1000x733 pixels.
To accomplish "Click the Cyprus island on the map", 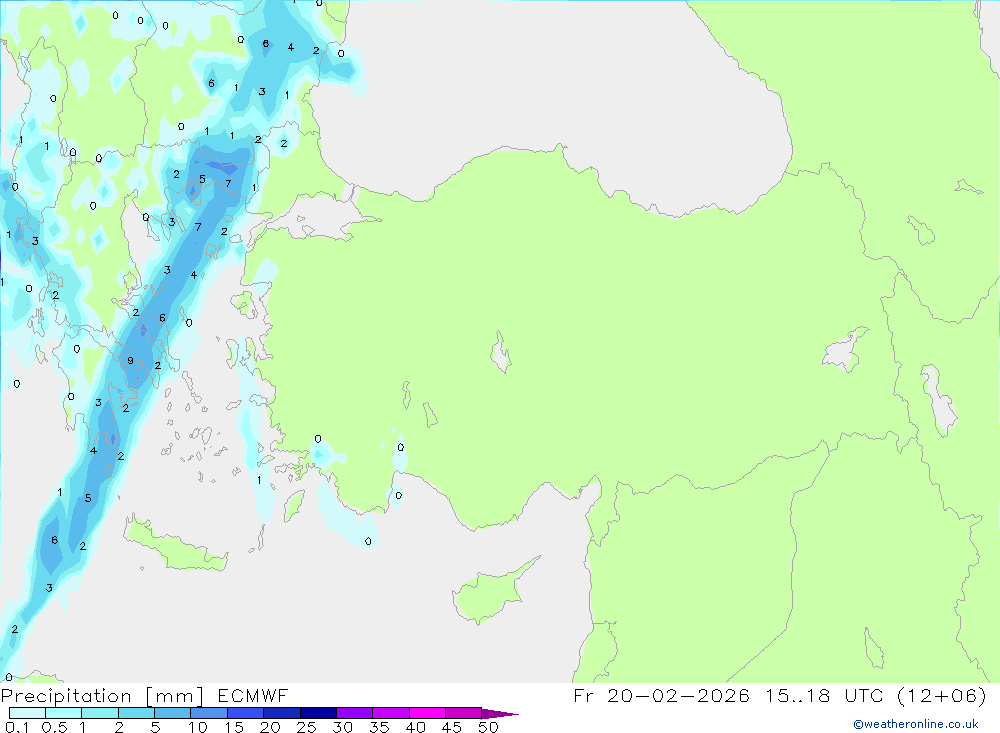I will (489, 595).
